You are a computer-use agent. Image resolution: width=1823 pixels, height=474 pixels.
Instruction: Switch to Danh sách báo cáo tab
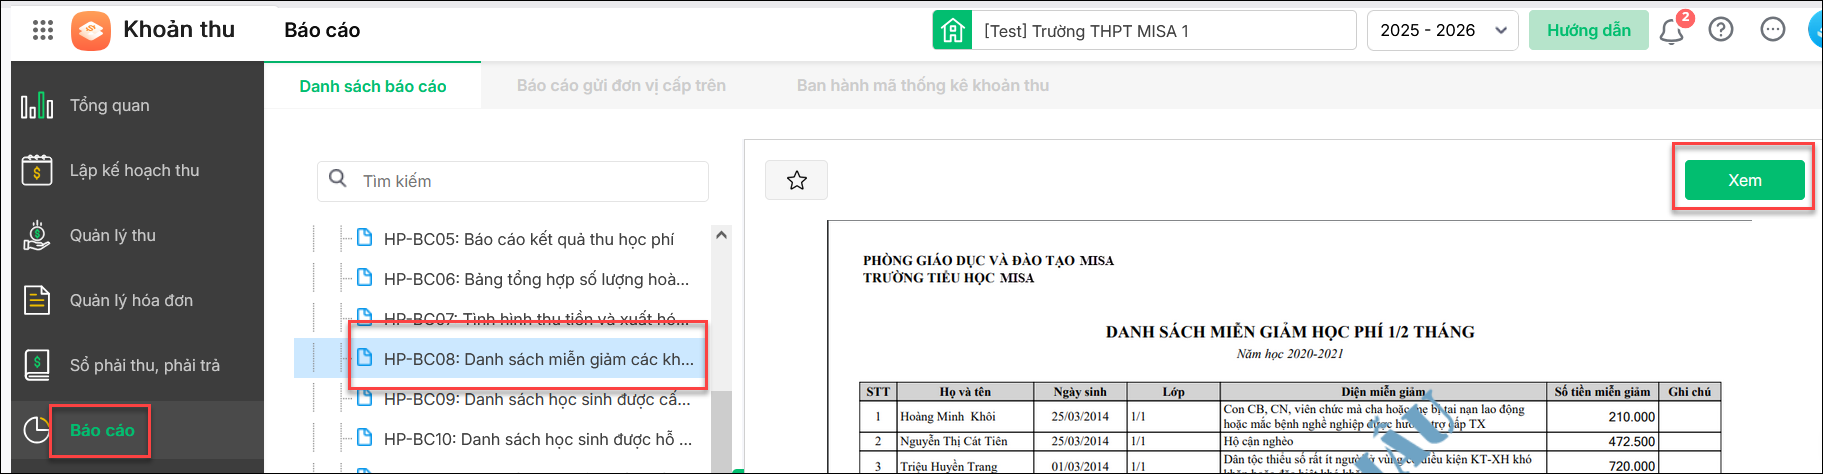point(373,86)
